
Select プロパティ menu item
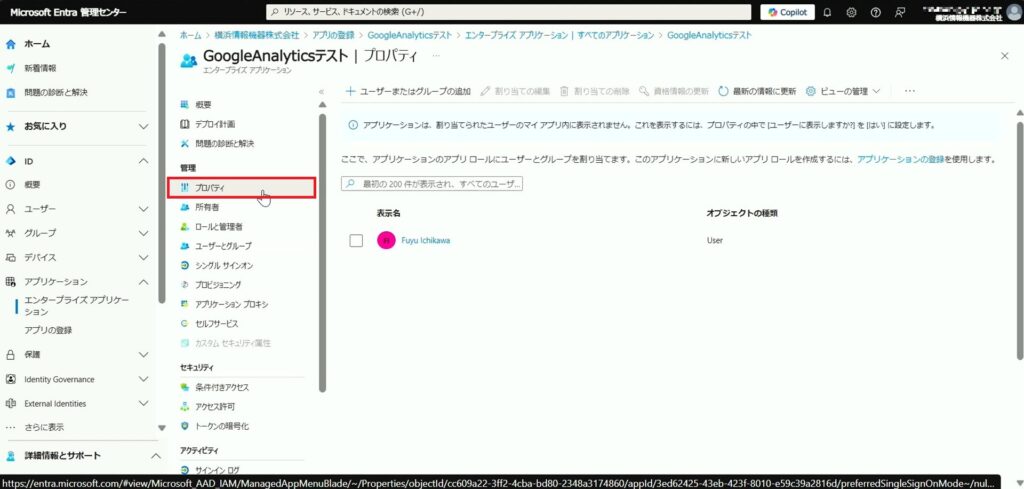point(241,187)
